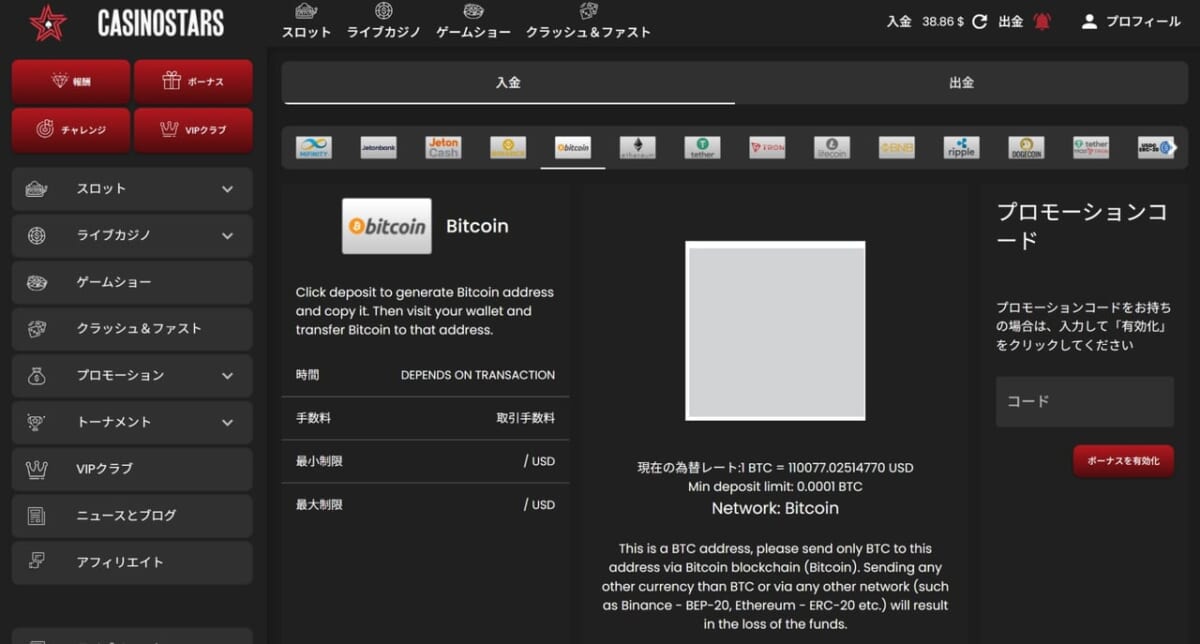The width and height of the screenshot is (1200, 644).
Task: Focus the コード promo code field
Action: (x=1085, y=402)
